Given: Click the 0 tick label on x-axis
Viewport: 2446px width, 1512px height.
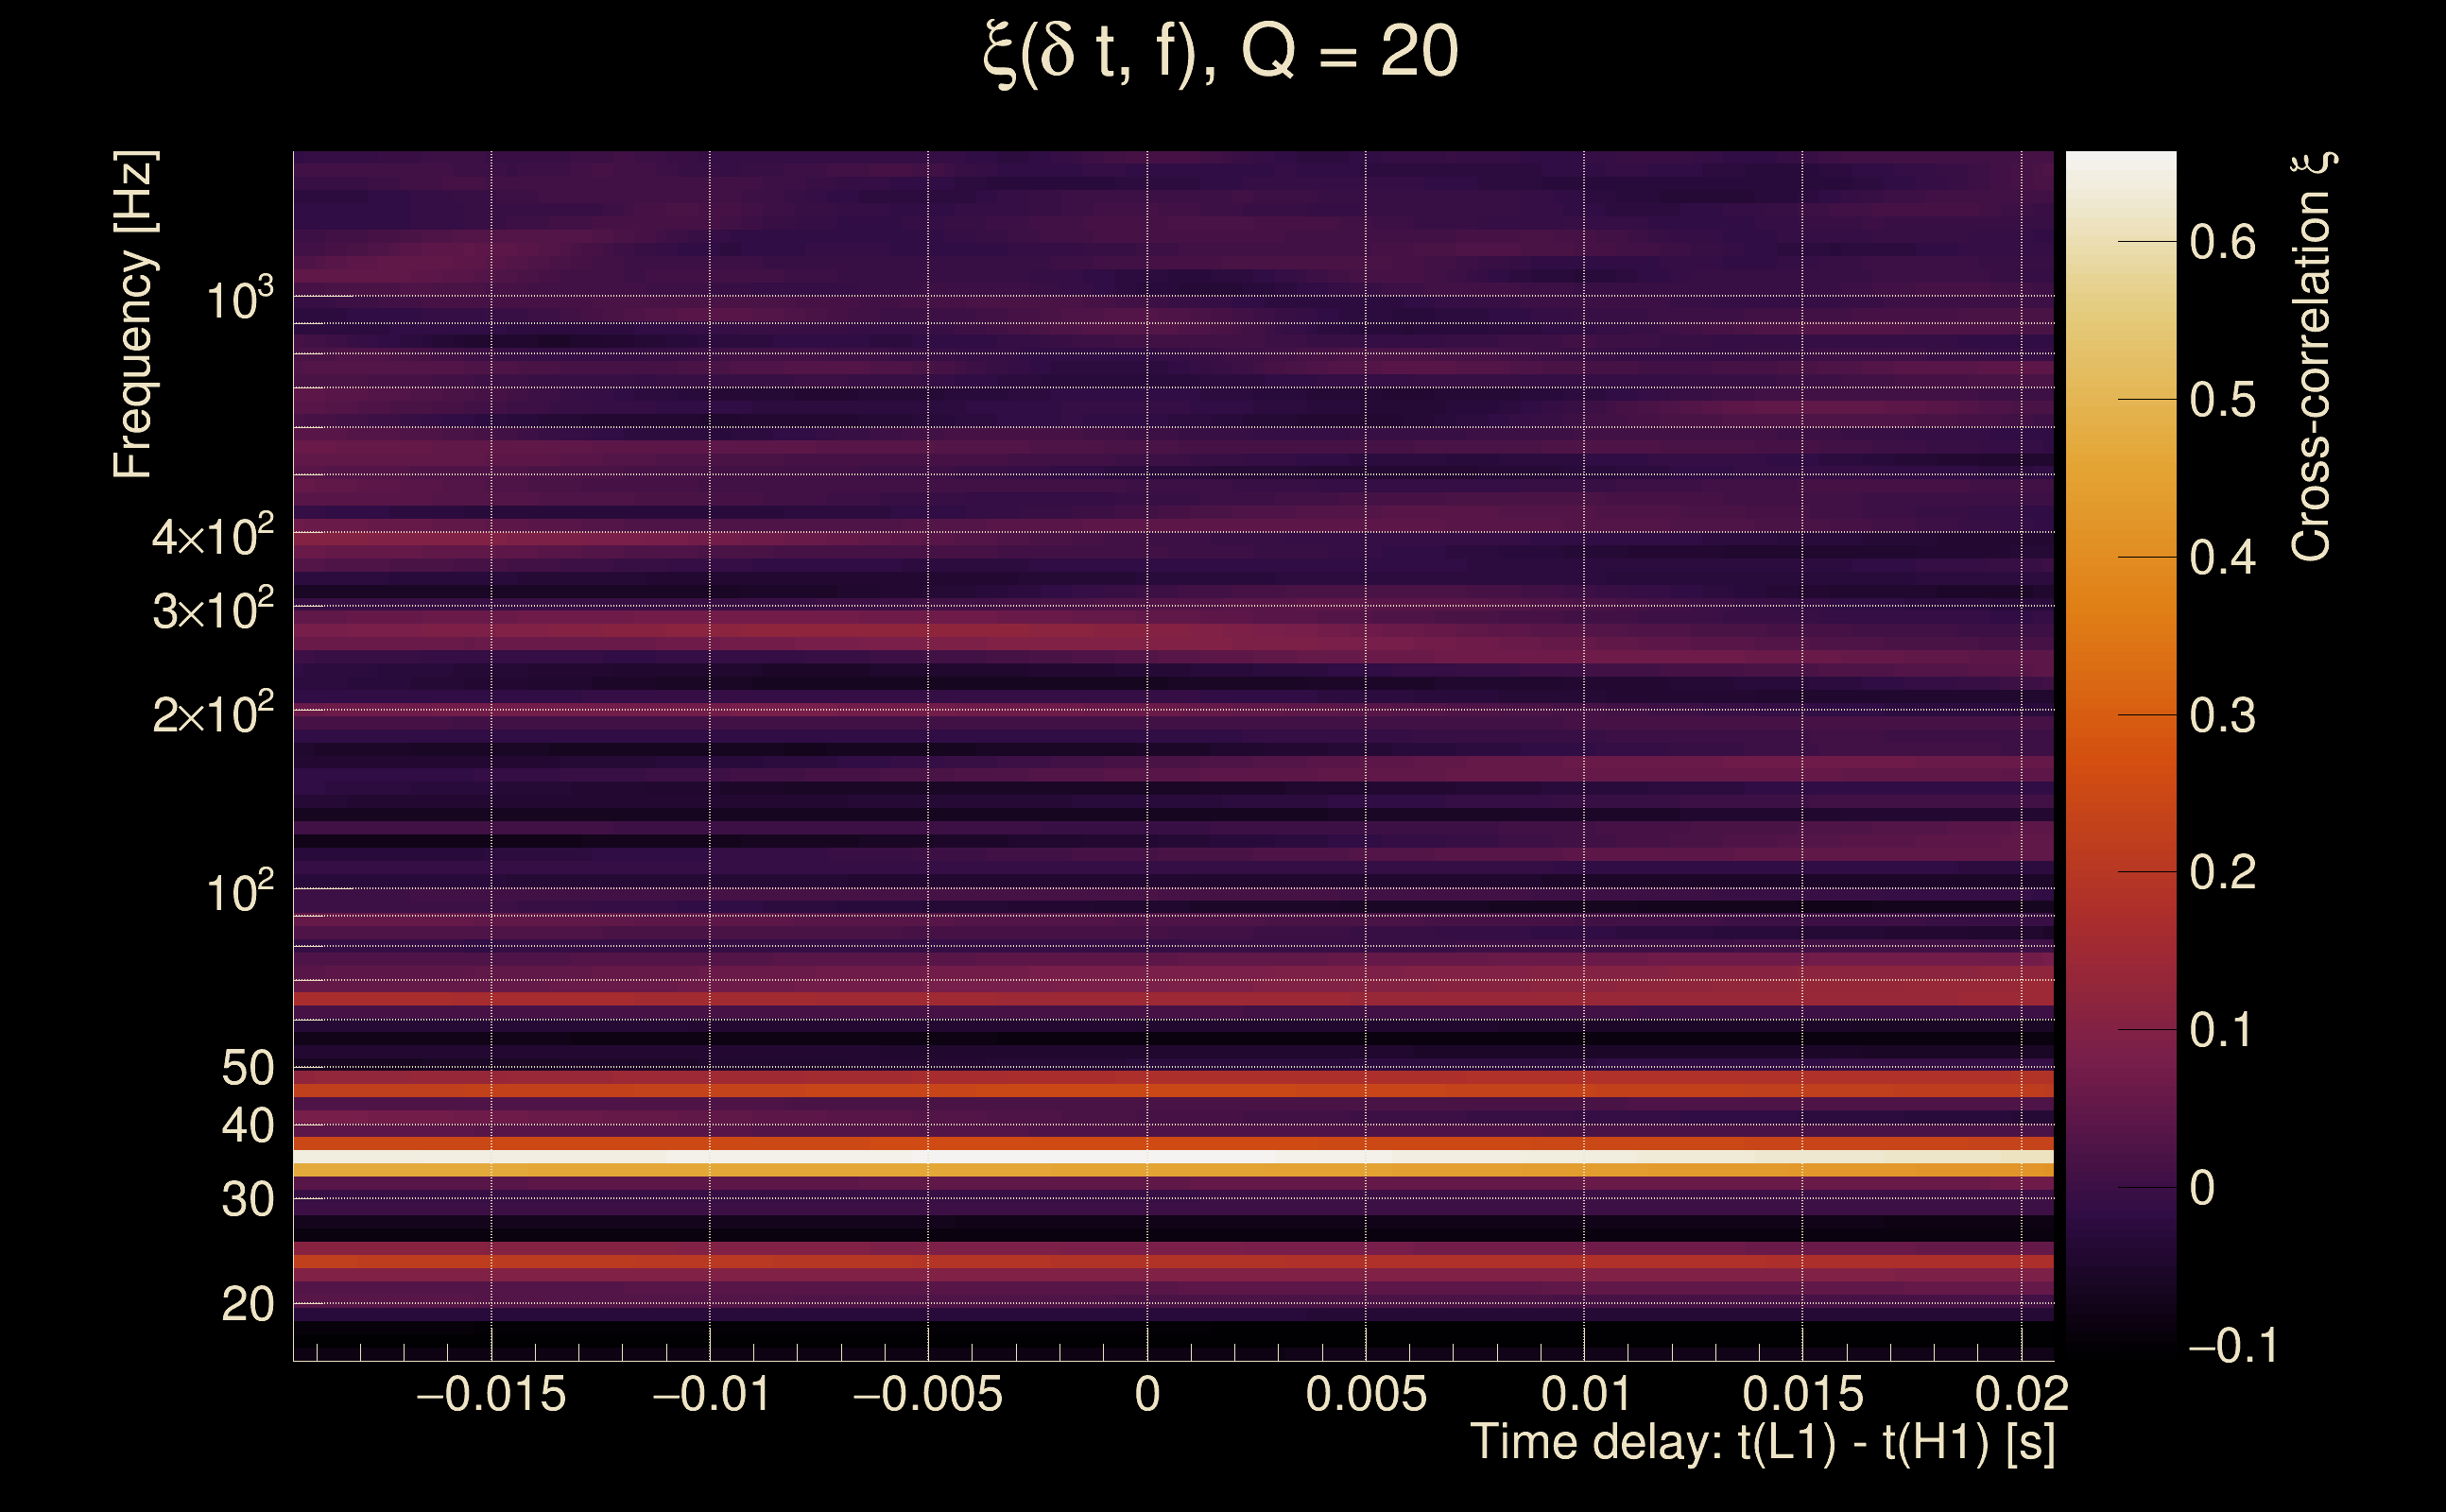Looking at the screenshot, I should [x=1147, y=1394].
